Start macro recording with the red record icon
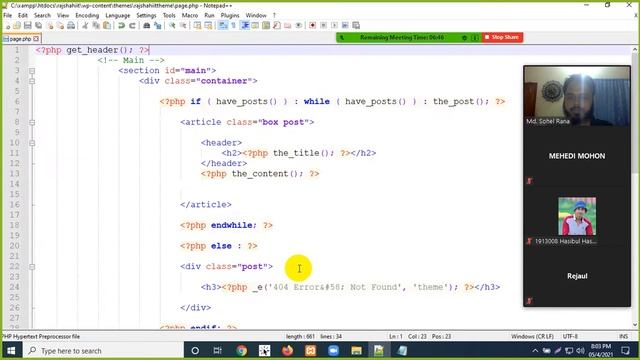The height and width of the screenshot is (360, 640). pos(313,26)
